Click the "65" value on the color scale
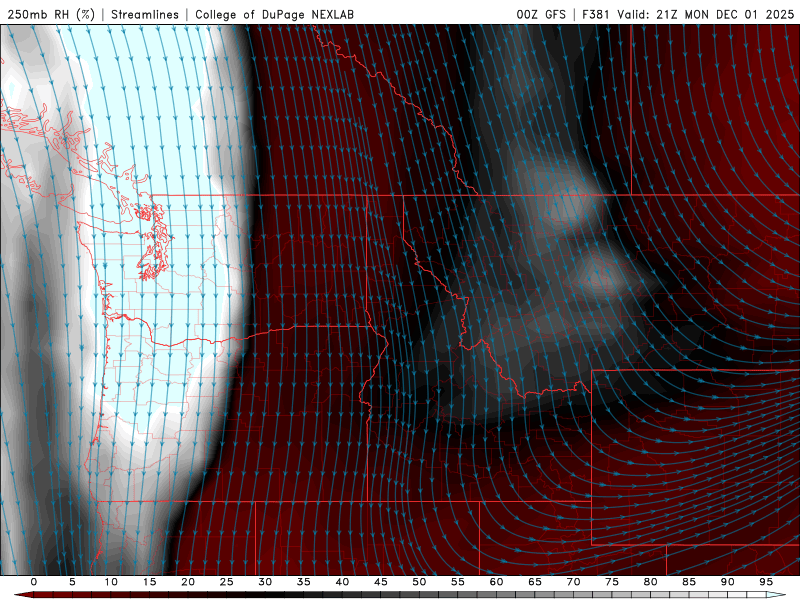This screenshot has height=600, width=800. click(535, 582)
